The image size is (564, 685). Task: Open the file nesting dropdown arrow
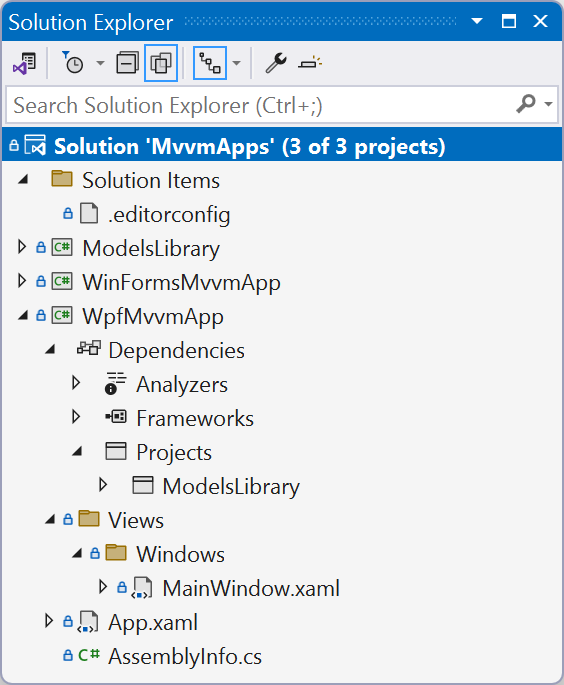pos(236,63)
